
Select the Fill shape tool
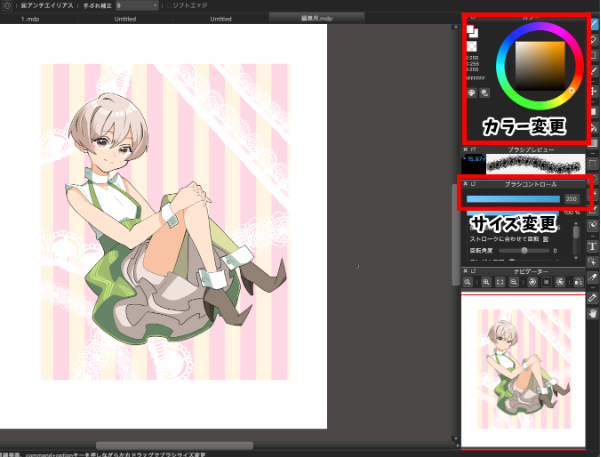(x=594, y=111)
